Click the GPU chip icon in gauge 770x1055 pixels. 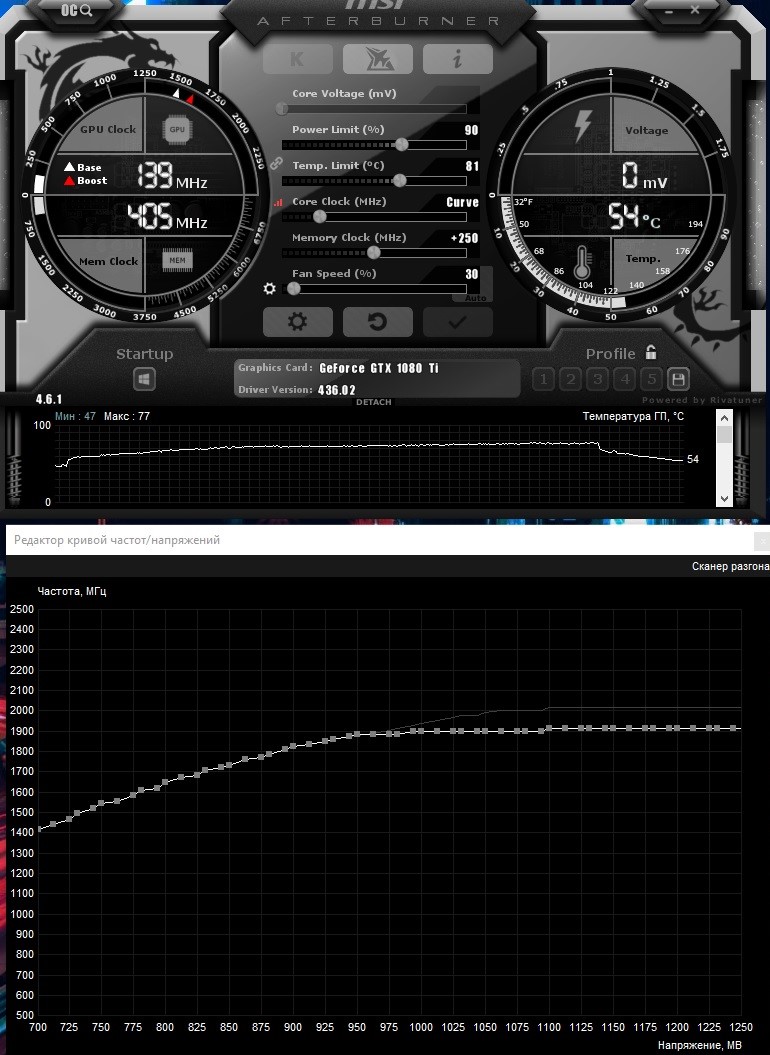tap(177, 129)
